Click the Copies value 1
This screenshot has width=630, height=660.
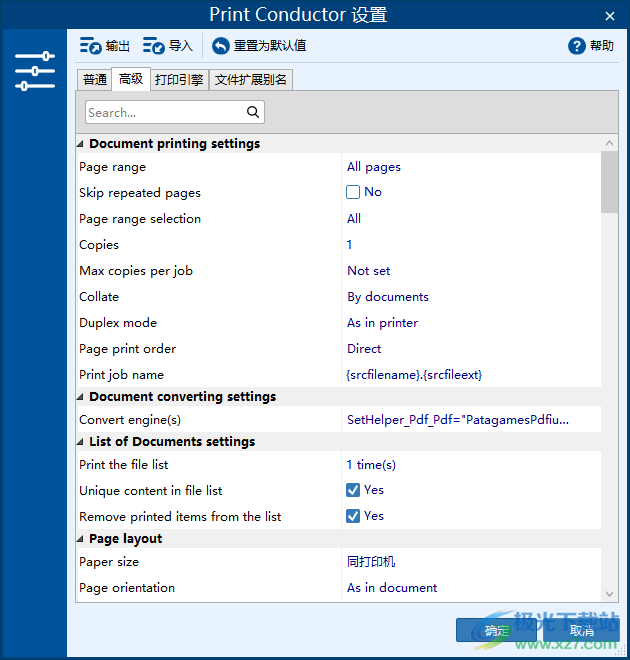[x=349, y=245]
